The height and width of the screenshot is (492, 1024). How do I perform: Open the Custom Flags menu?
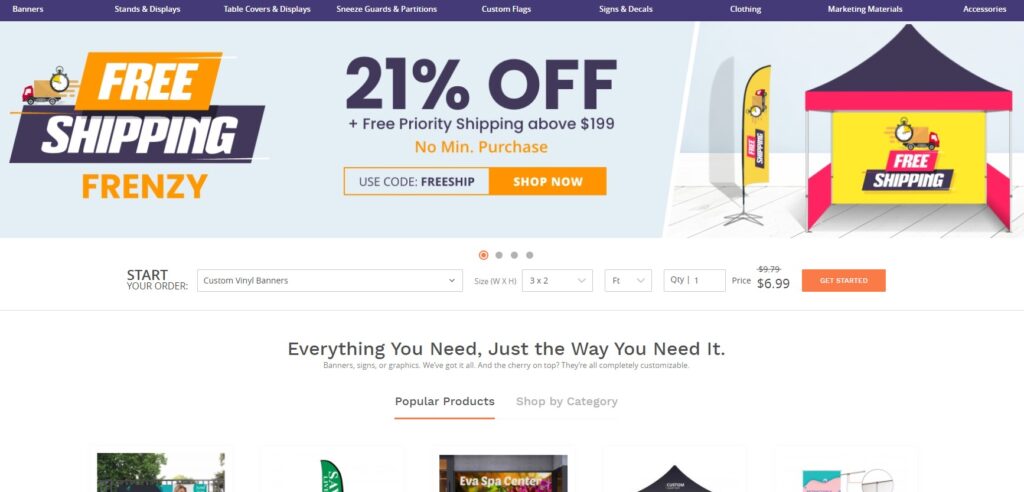click(506, 9)
